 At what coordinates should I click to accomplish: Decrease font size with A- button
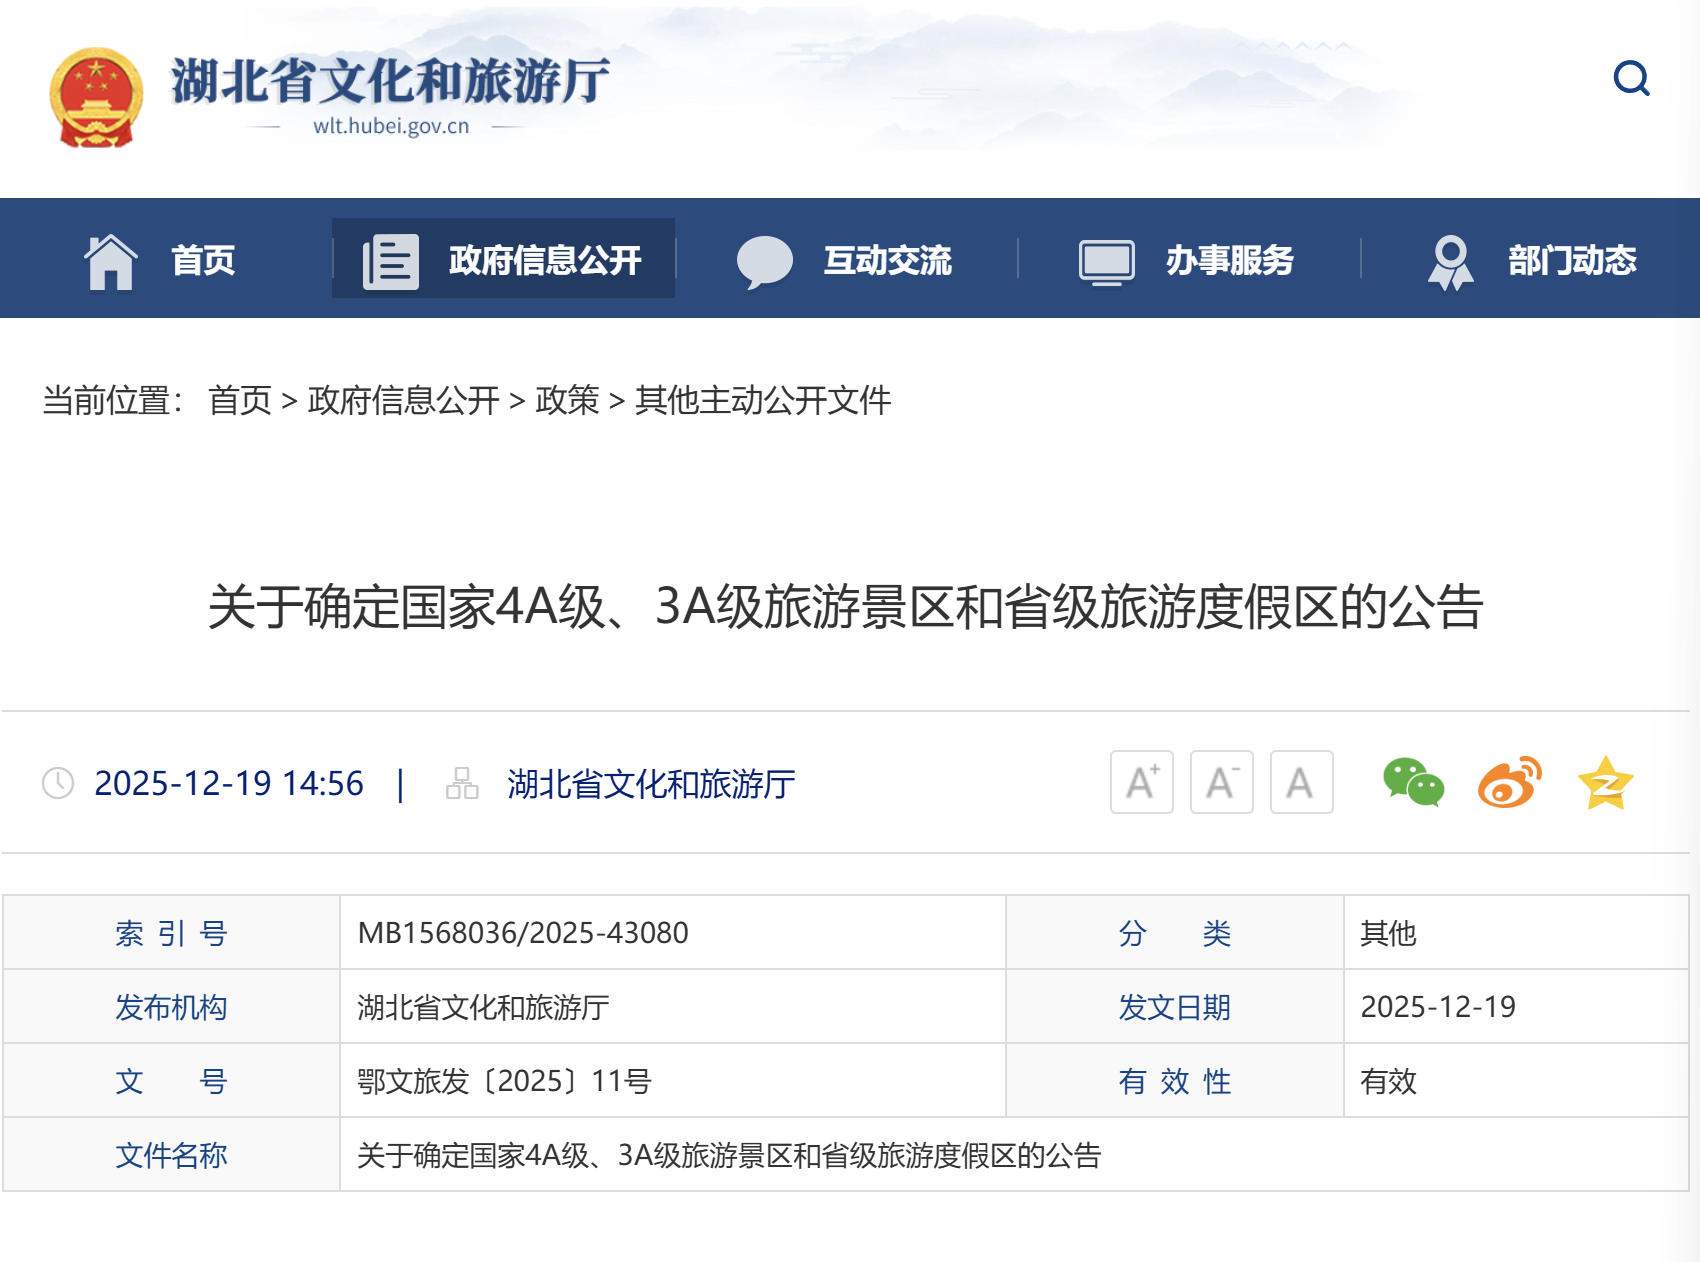[1221, 782]
